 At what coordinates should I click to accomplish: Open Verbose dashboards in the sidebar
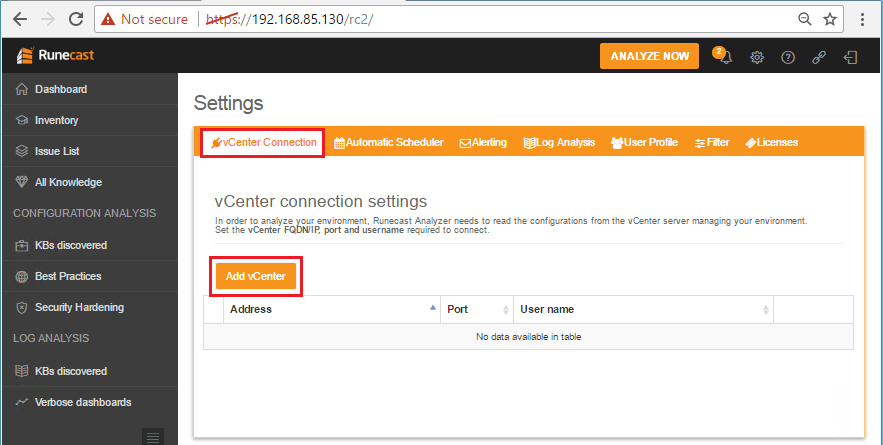pyautogui.click(x=90, y=402)
